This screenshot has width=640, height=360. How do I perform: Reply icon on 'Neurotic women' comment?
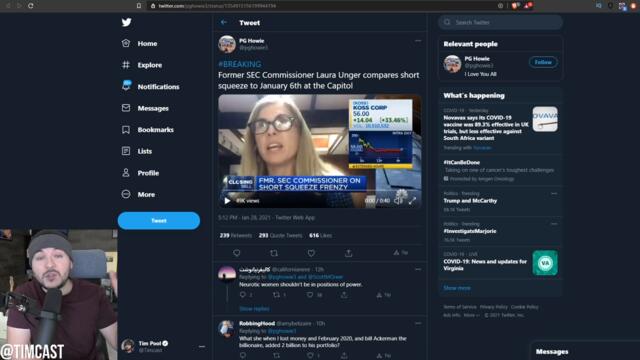[243, 295]
